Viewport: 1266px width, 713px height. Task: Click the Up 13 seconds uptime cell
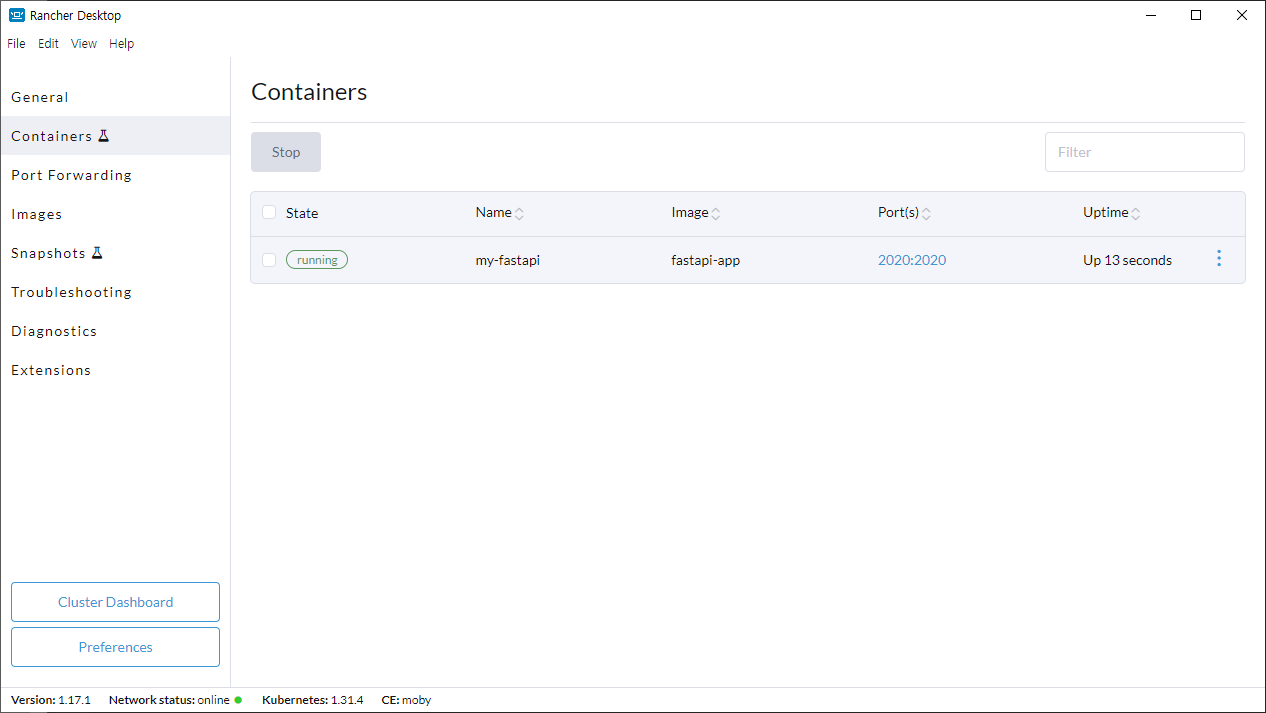point(1127,260)
